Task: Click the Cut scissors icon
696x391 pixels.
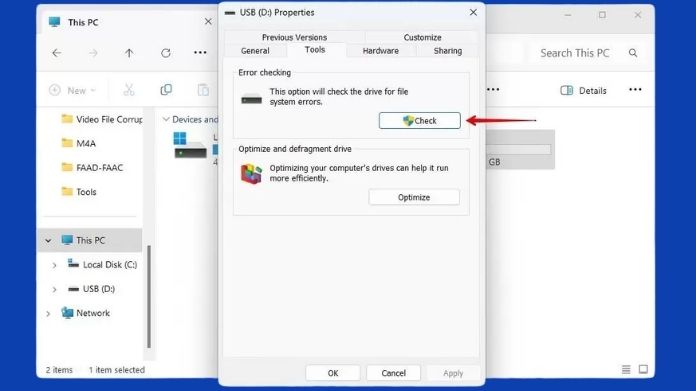Action: (x=129, y=90)
